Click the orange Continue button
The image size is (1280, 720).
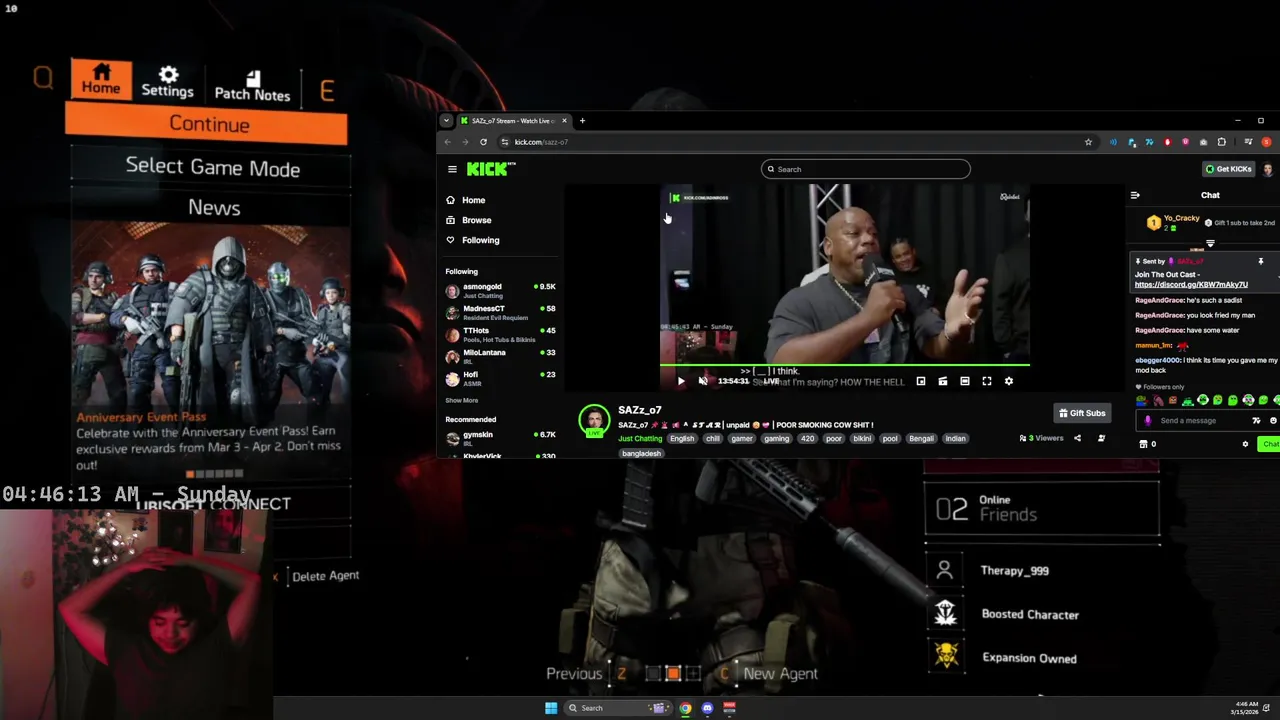pyautogui.click(x=208, y=124)
